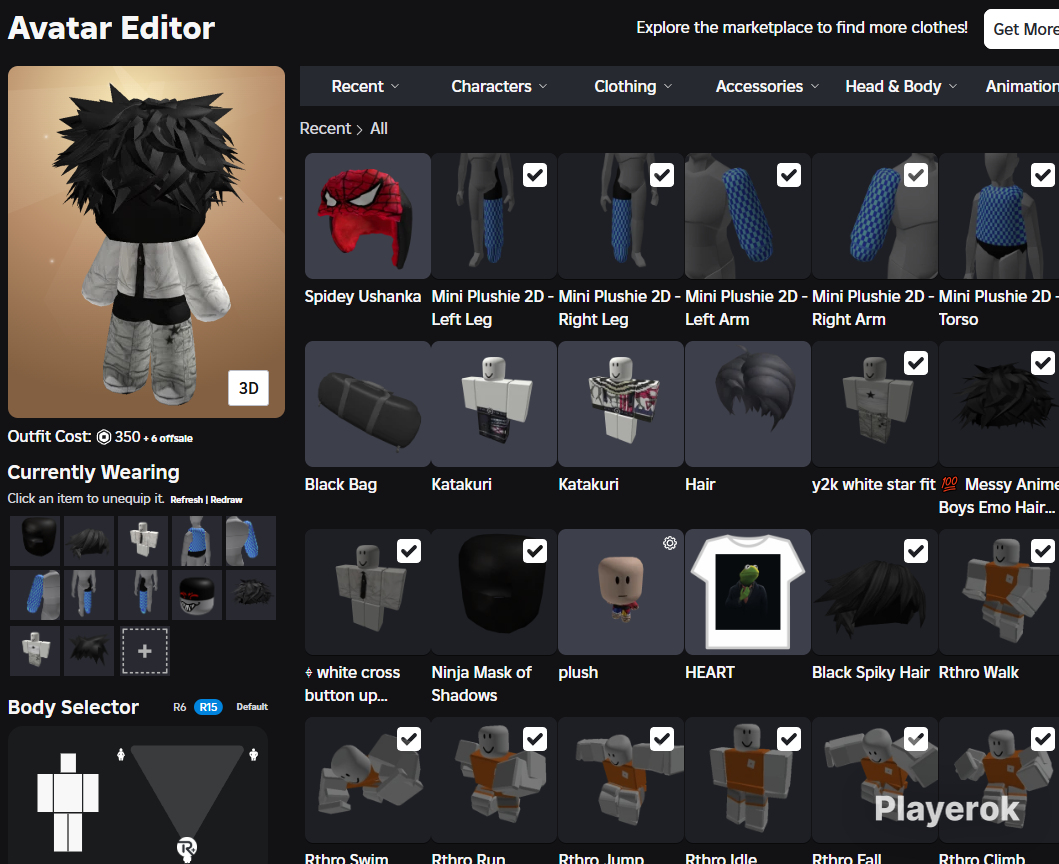Expand the Accessories dropdown

(767, 86)
